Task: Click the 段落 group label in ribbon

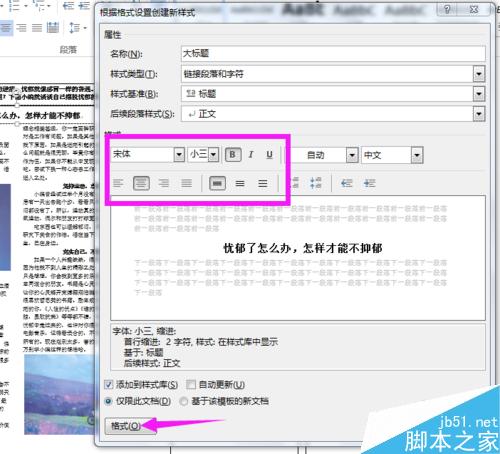Action: (68, 50)
